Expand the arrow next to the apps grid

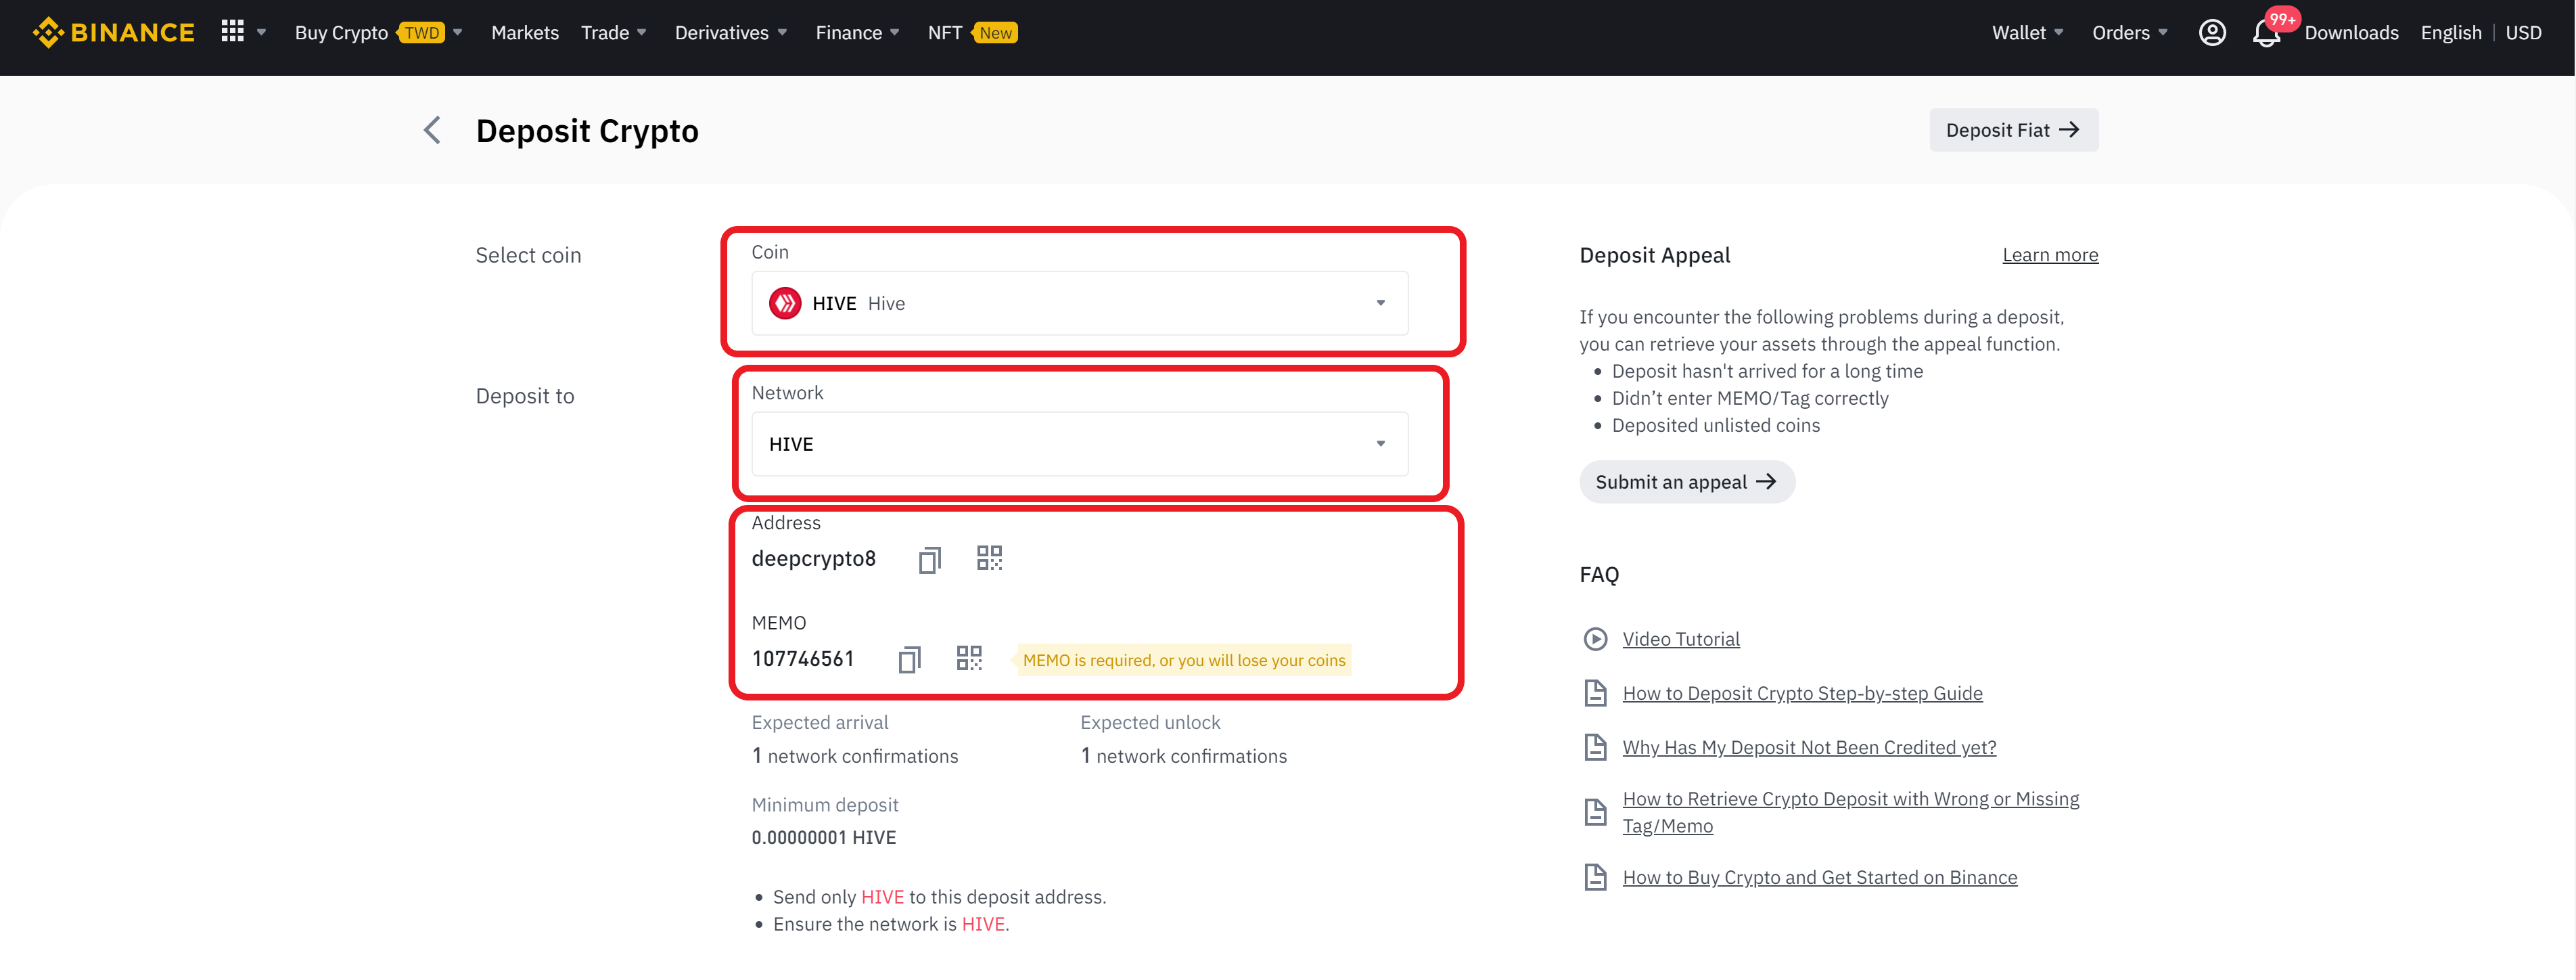click(x=262, y=33)
